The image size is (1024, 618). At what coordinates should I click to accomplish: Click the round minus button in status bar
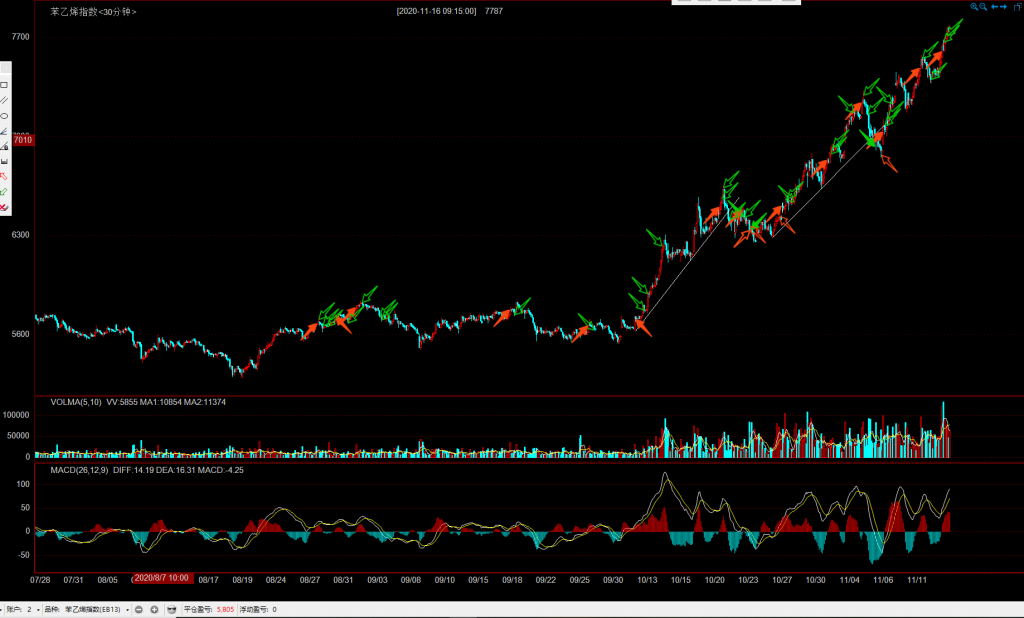coord(139,609)
